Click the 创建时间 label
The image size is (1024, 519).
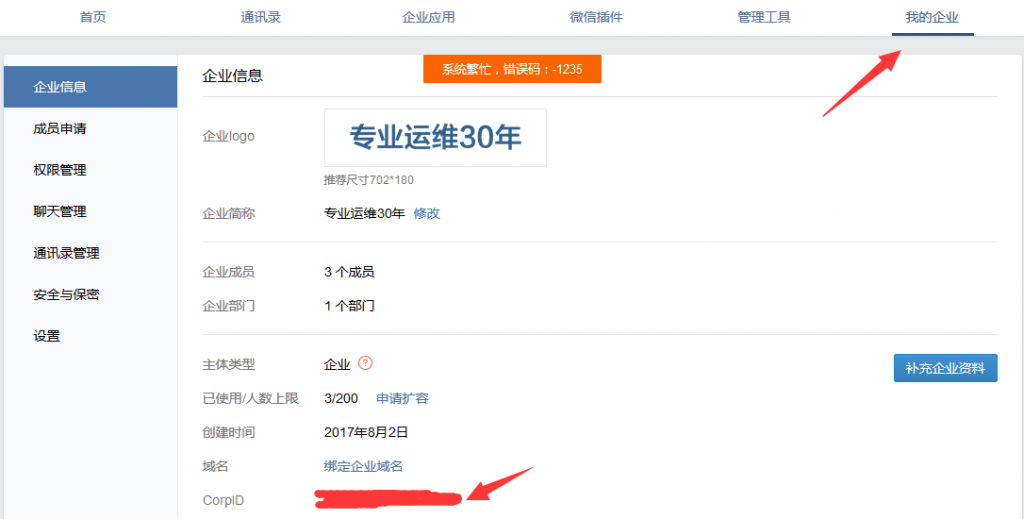(229, 432)
